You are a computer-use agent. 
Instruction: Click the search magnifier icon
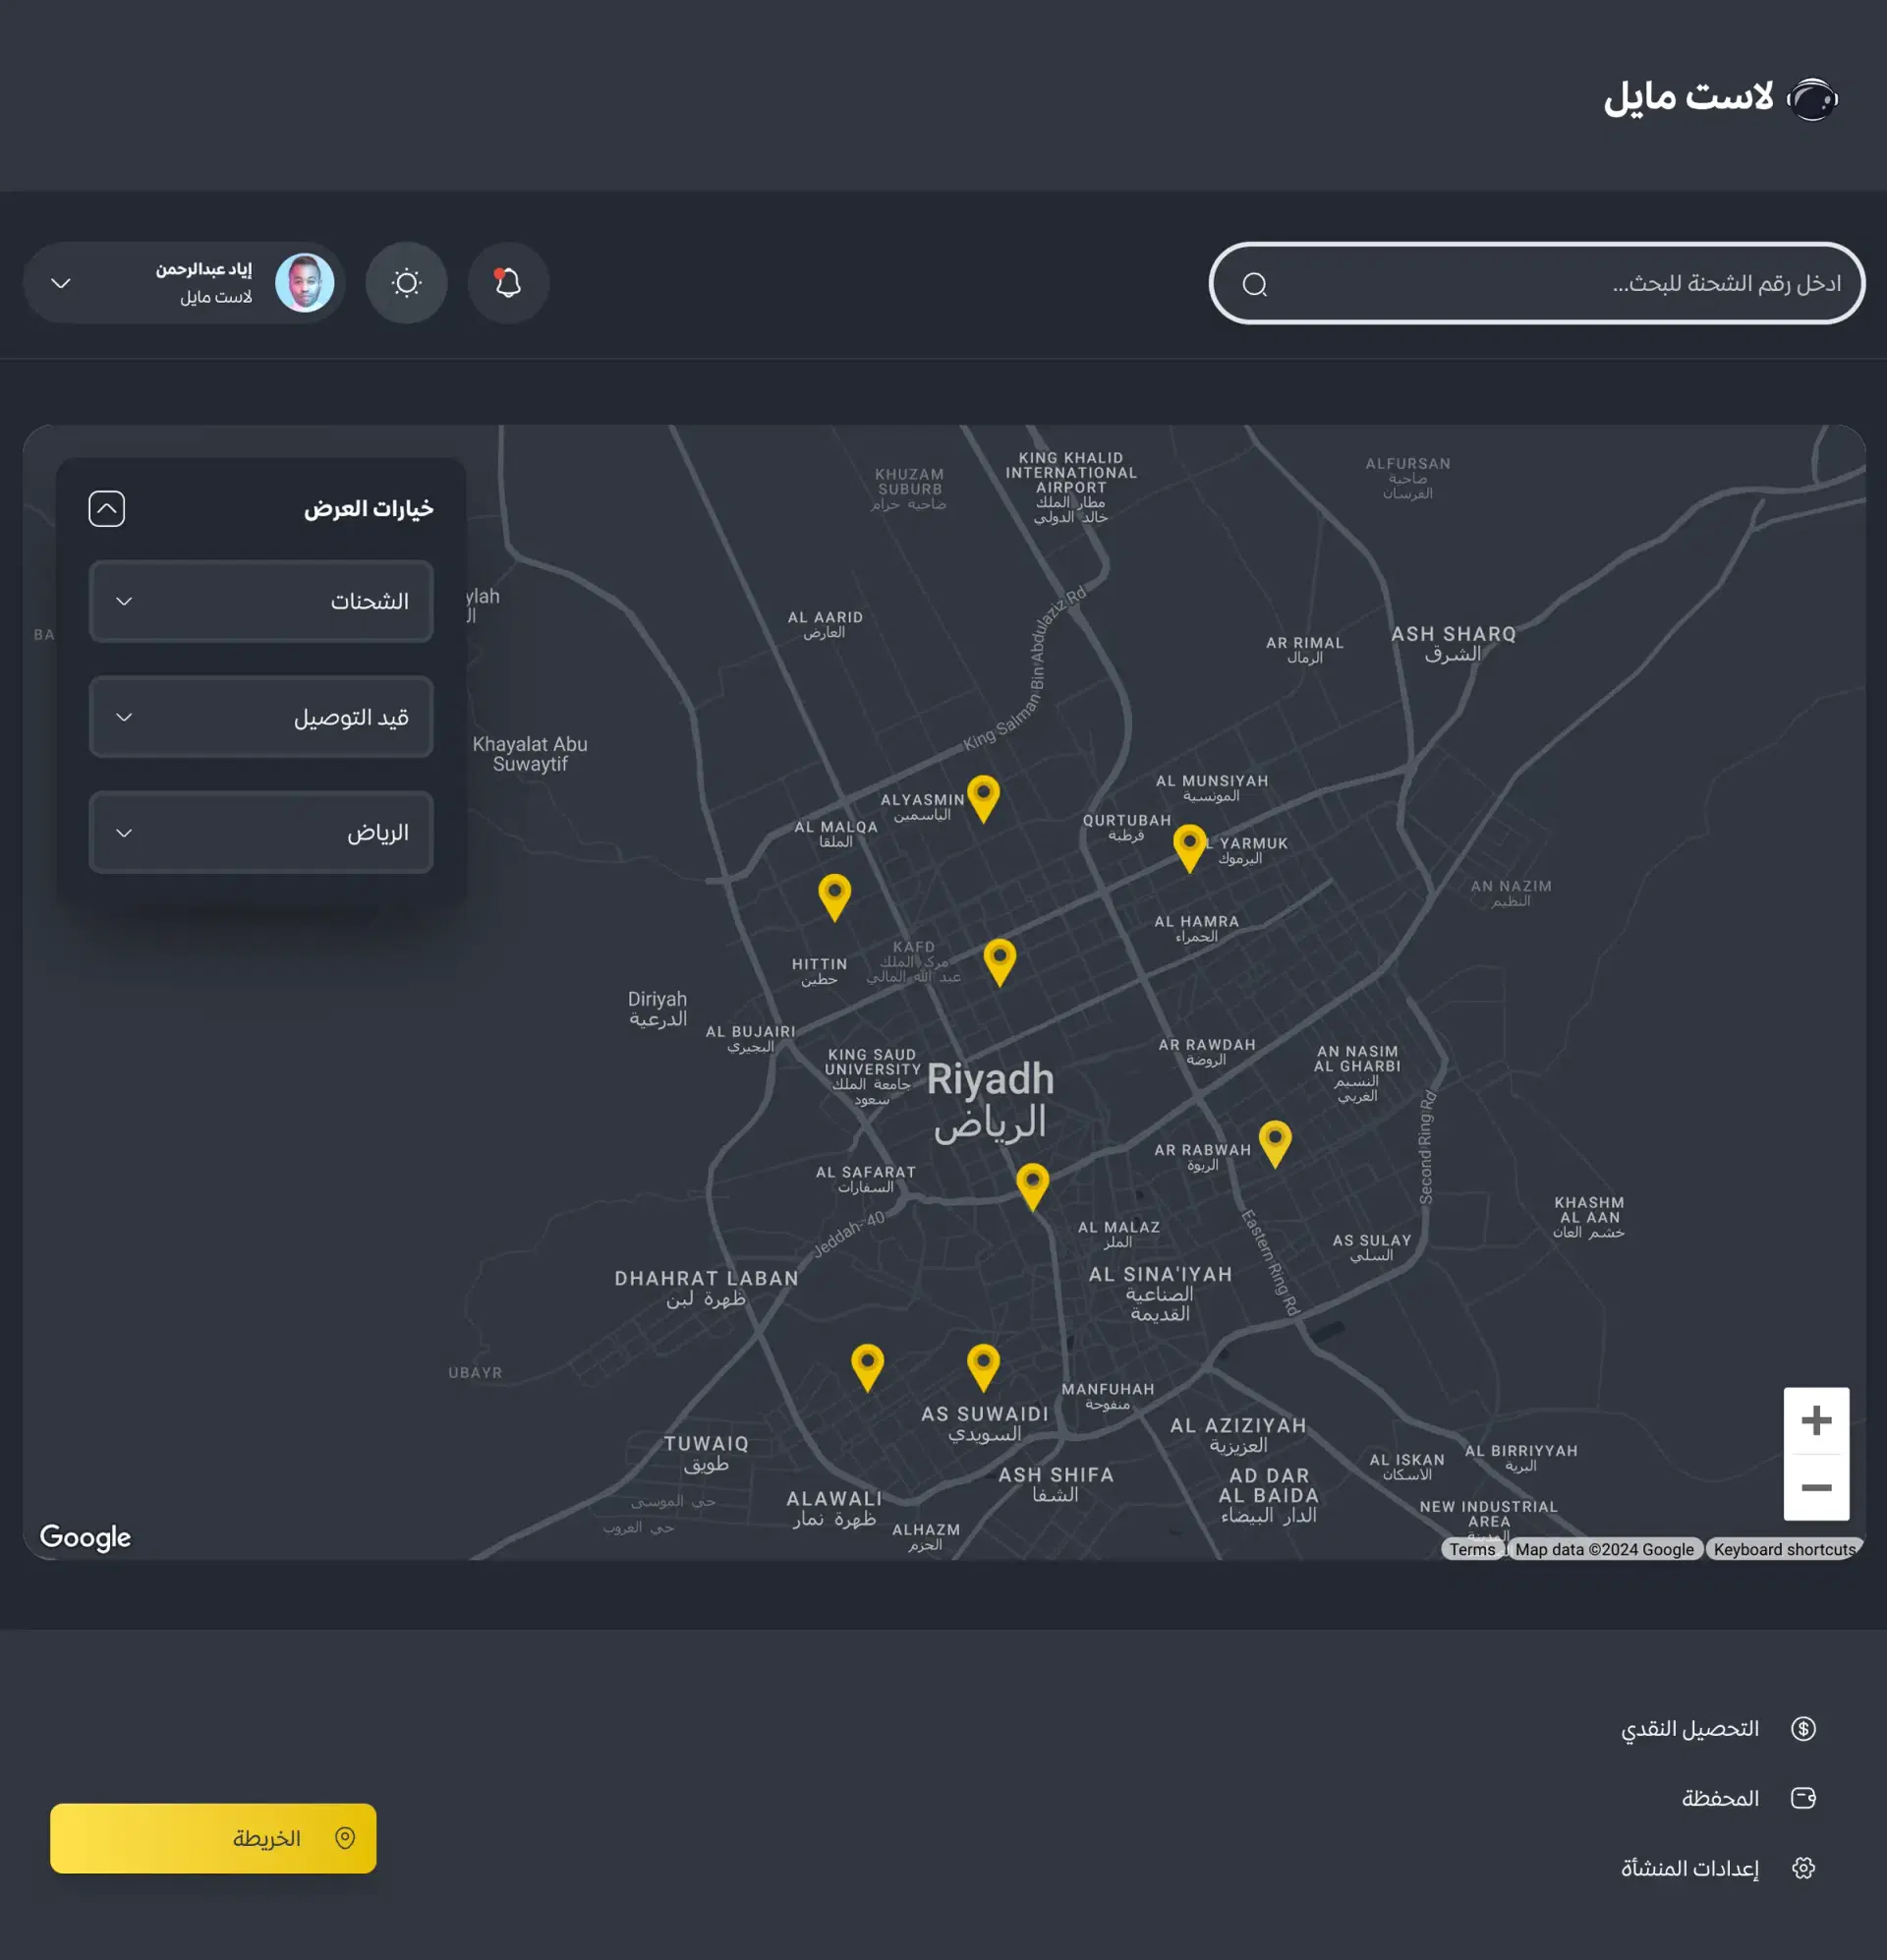pyautogui.click(x=1254, y=285)
